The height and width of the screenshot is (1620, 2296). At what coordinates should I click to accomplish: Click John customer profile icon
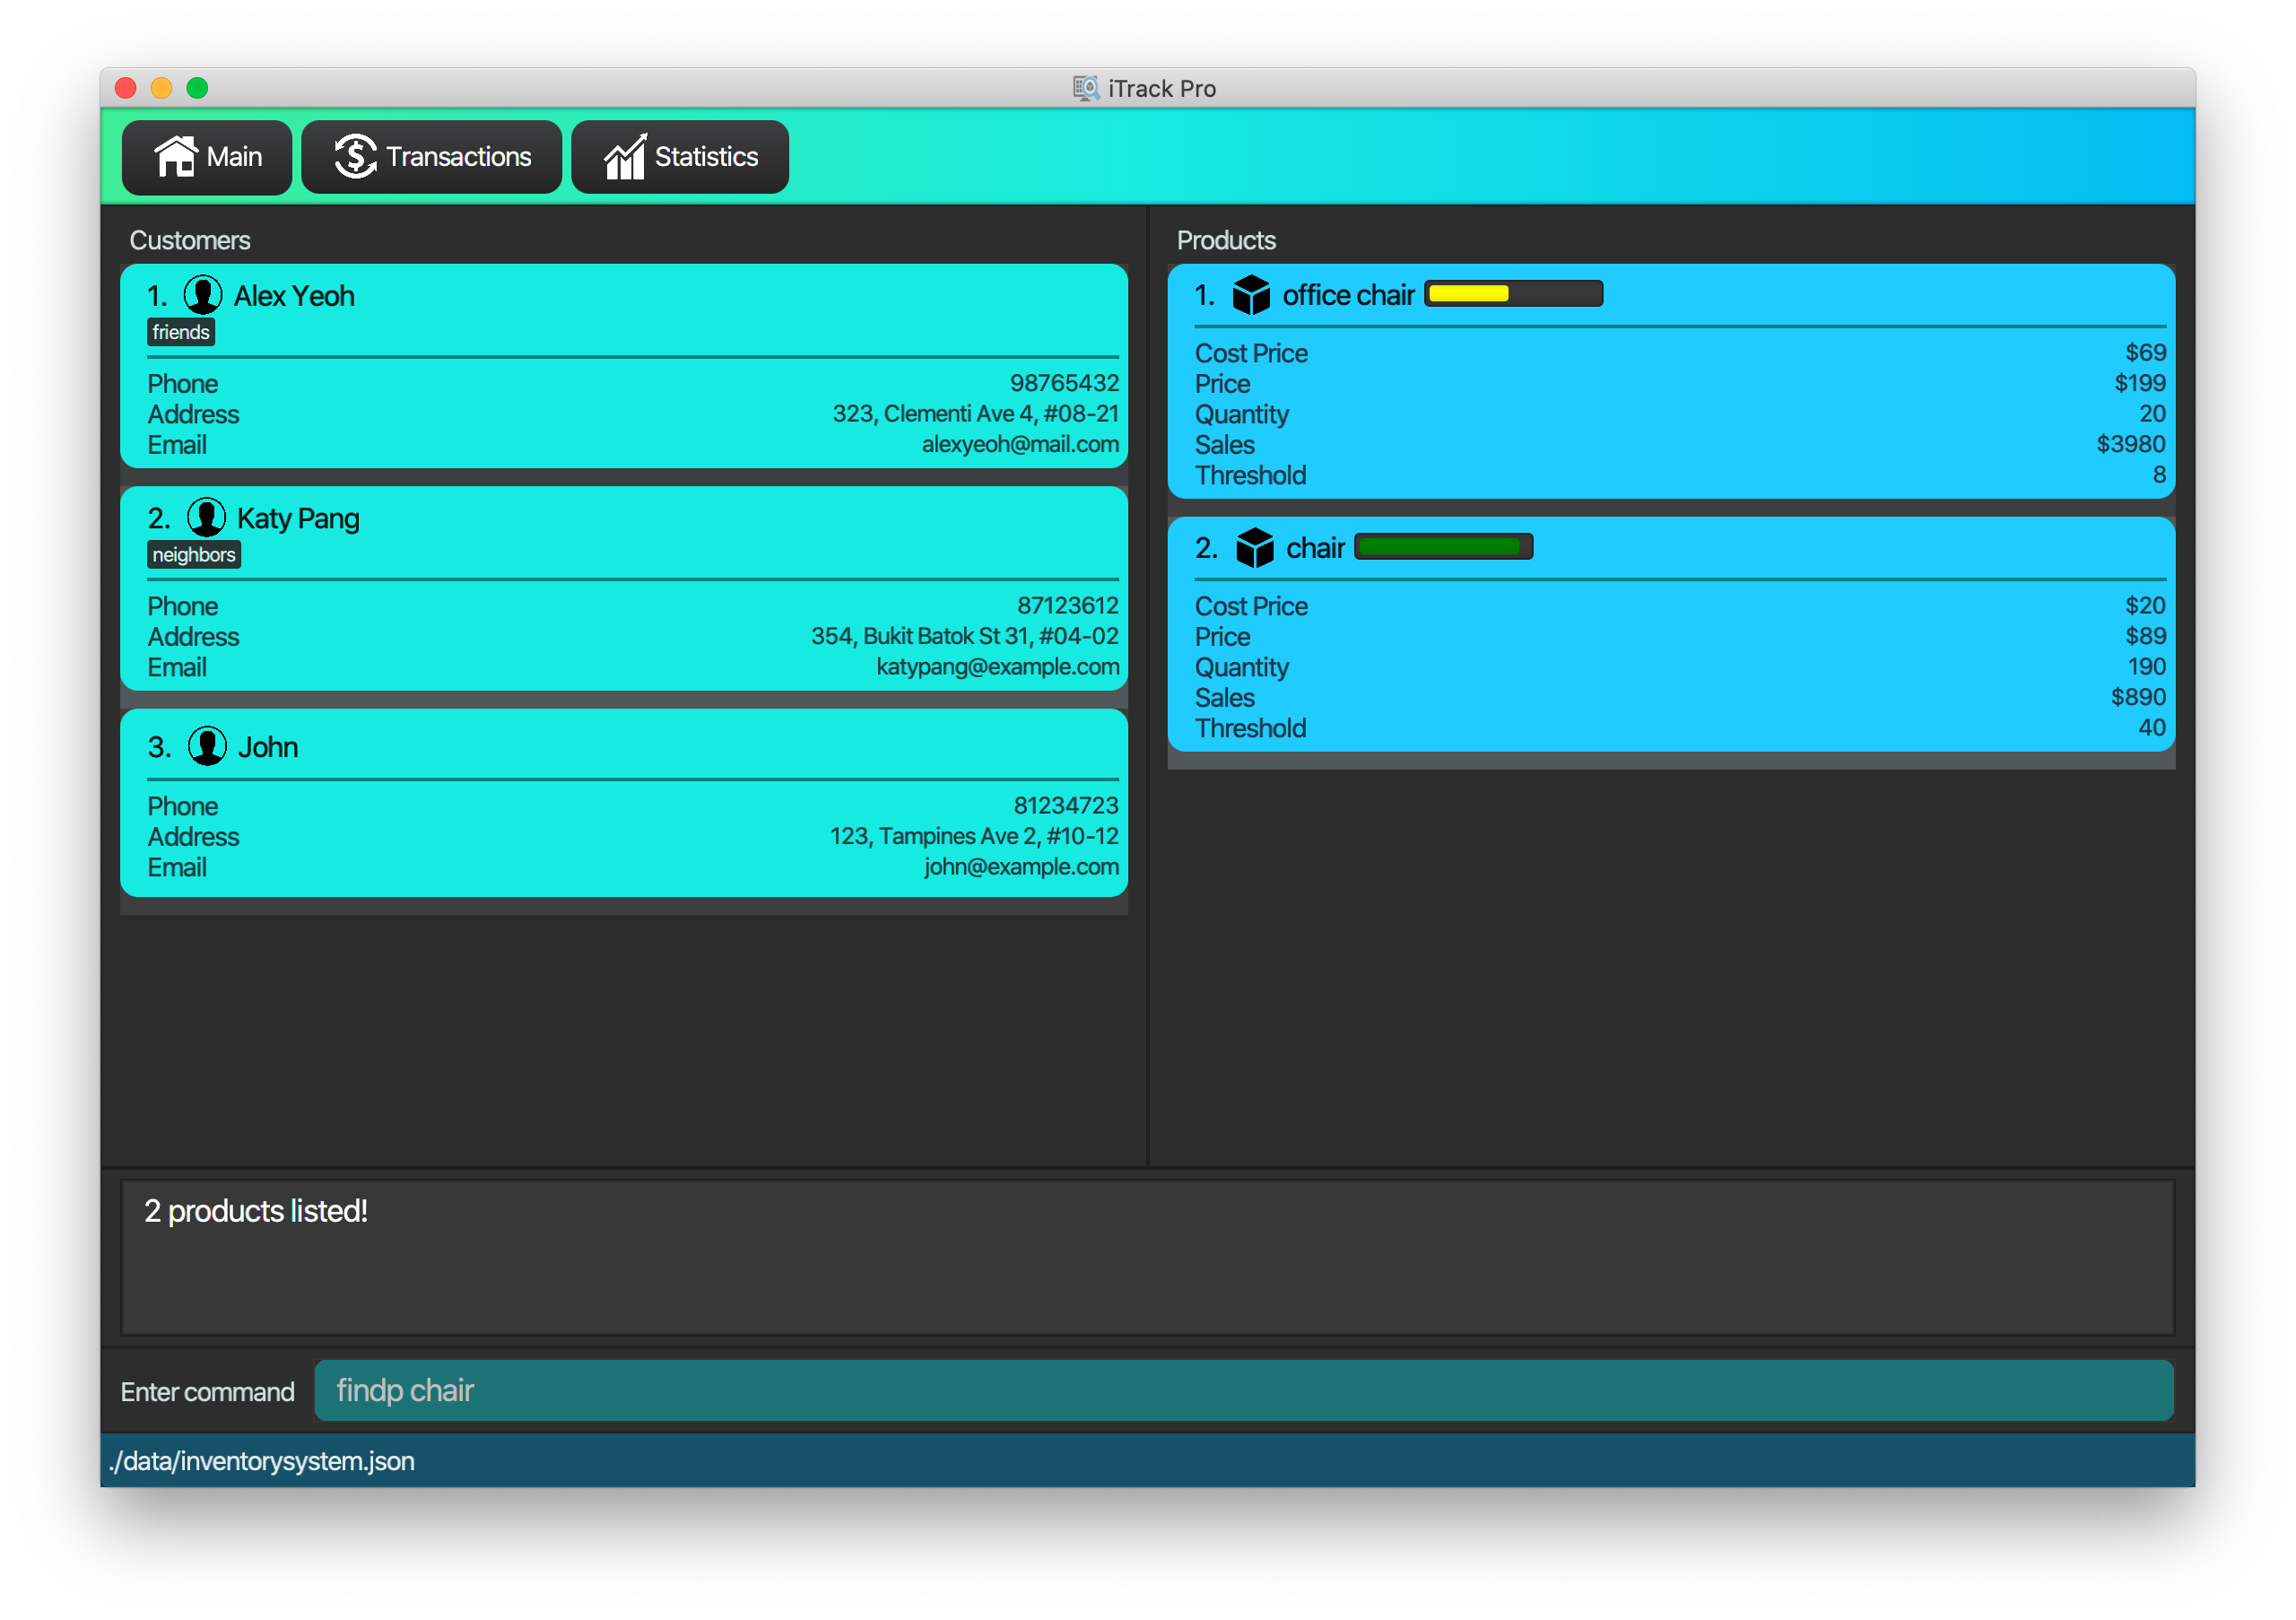pyautogui.click(x=207, y=747)
